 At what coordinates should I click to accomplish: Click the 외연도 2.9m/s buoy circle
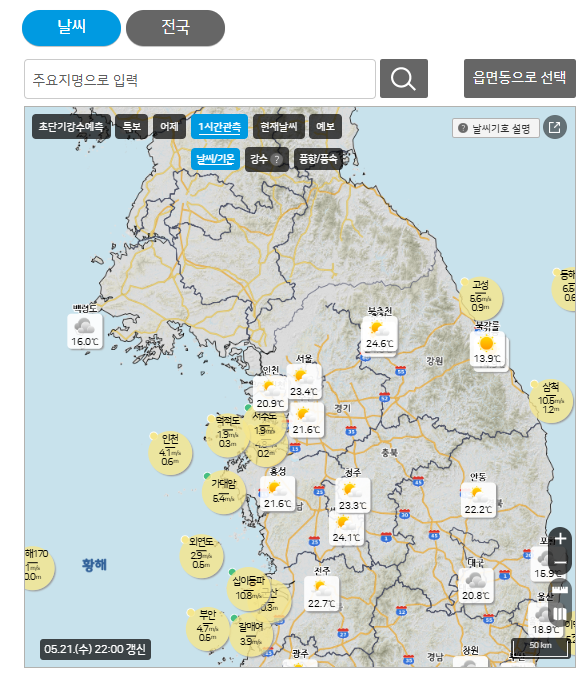[x=202, y=556]
